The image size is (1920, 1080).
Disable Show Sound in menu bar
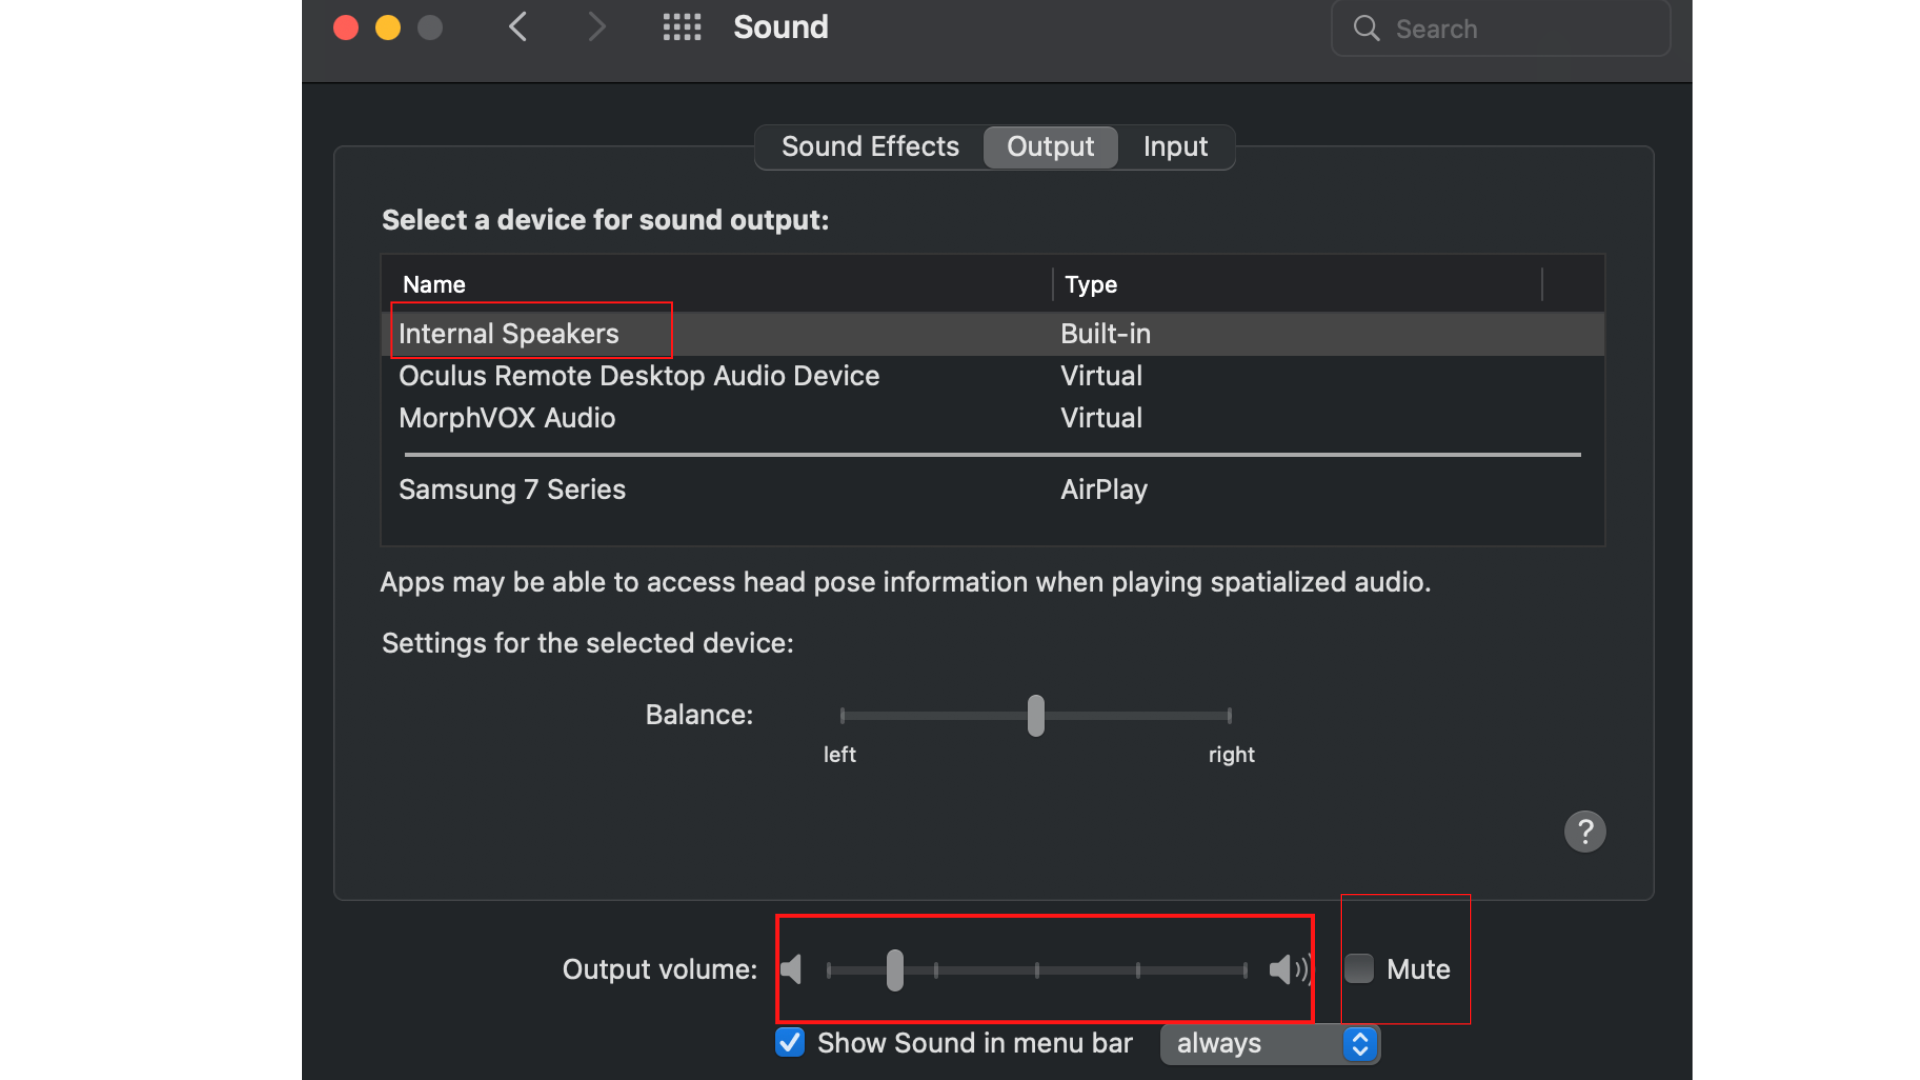coord(789,1042)
